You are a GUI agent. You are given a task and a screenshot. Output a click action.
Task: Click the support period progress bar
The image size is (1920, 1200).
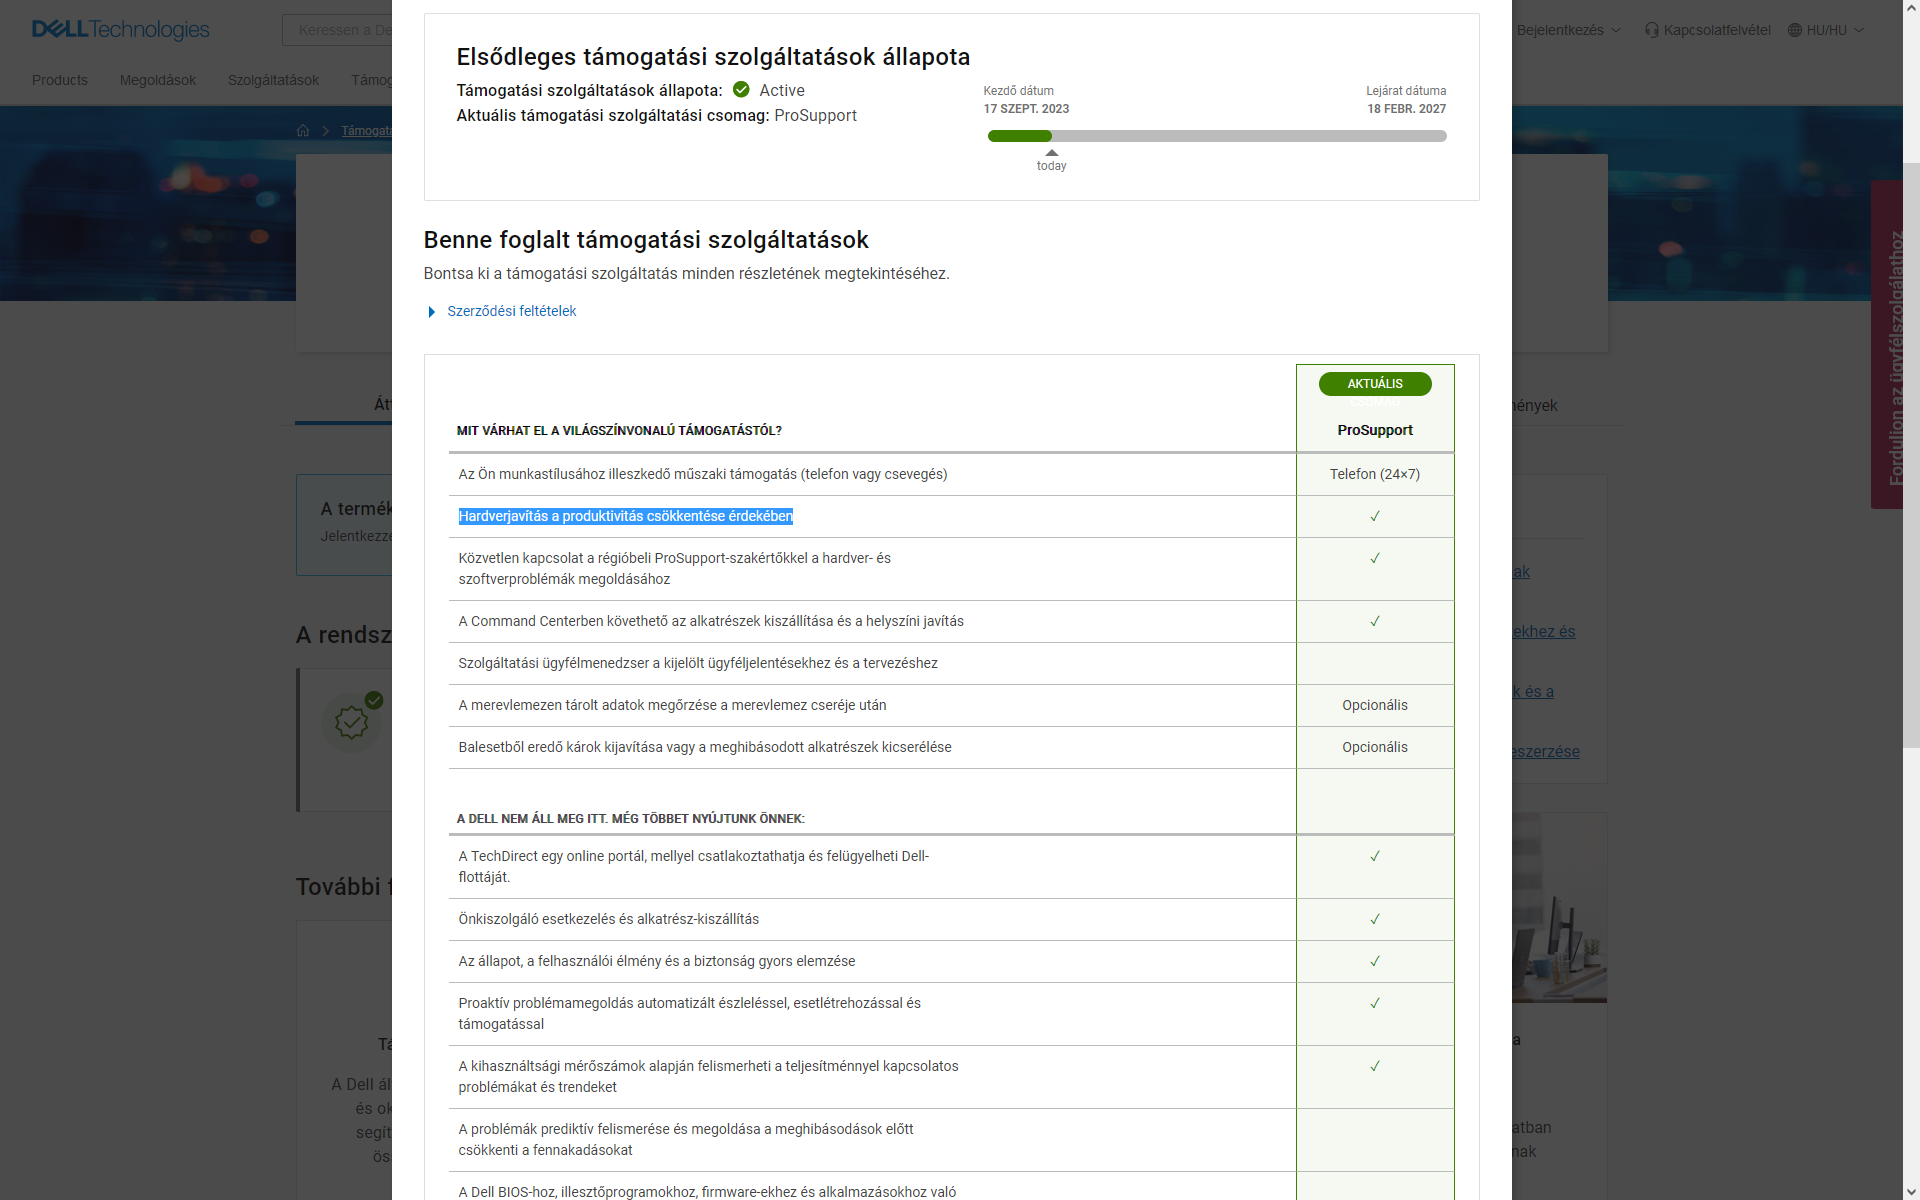1216,136
